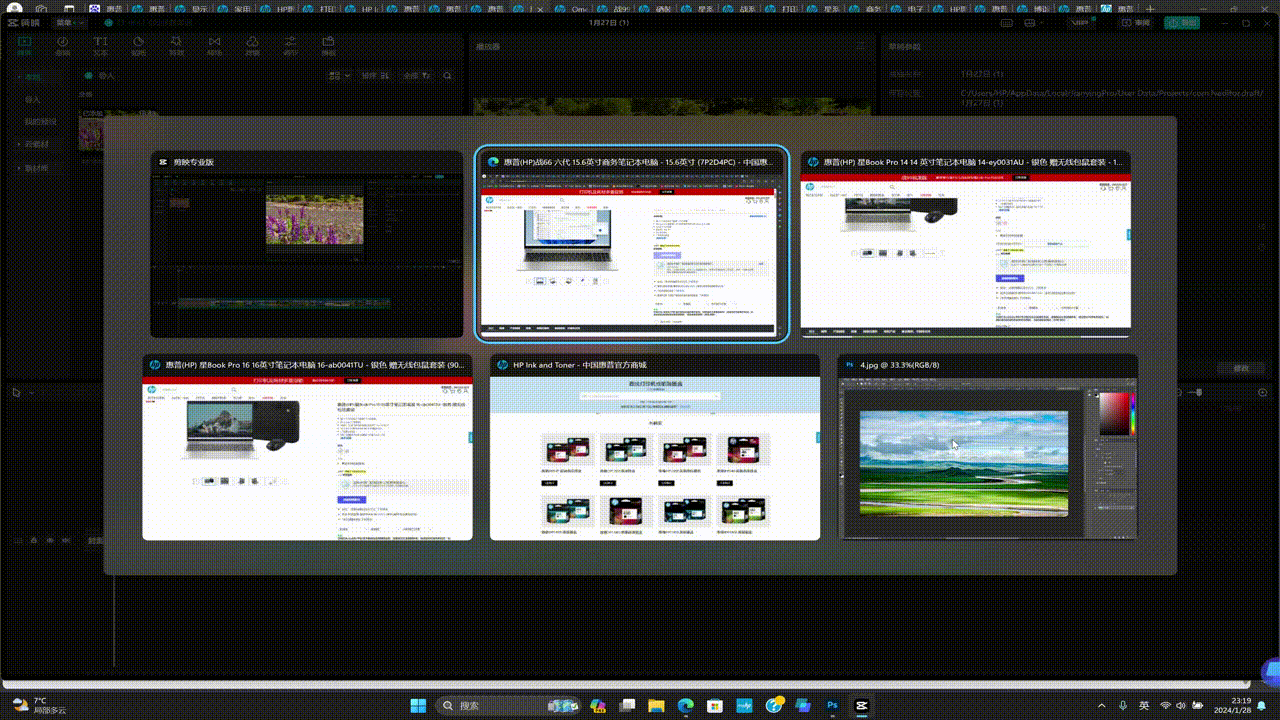Viewport: 1280px width, 720px height.
Task: Open File Explorer from the taskbar
Action: pos(656,705)
